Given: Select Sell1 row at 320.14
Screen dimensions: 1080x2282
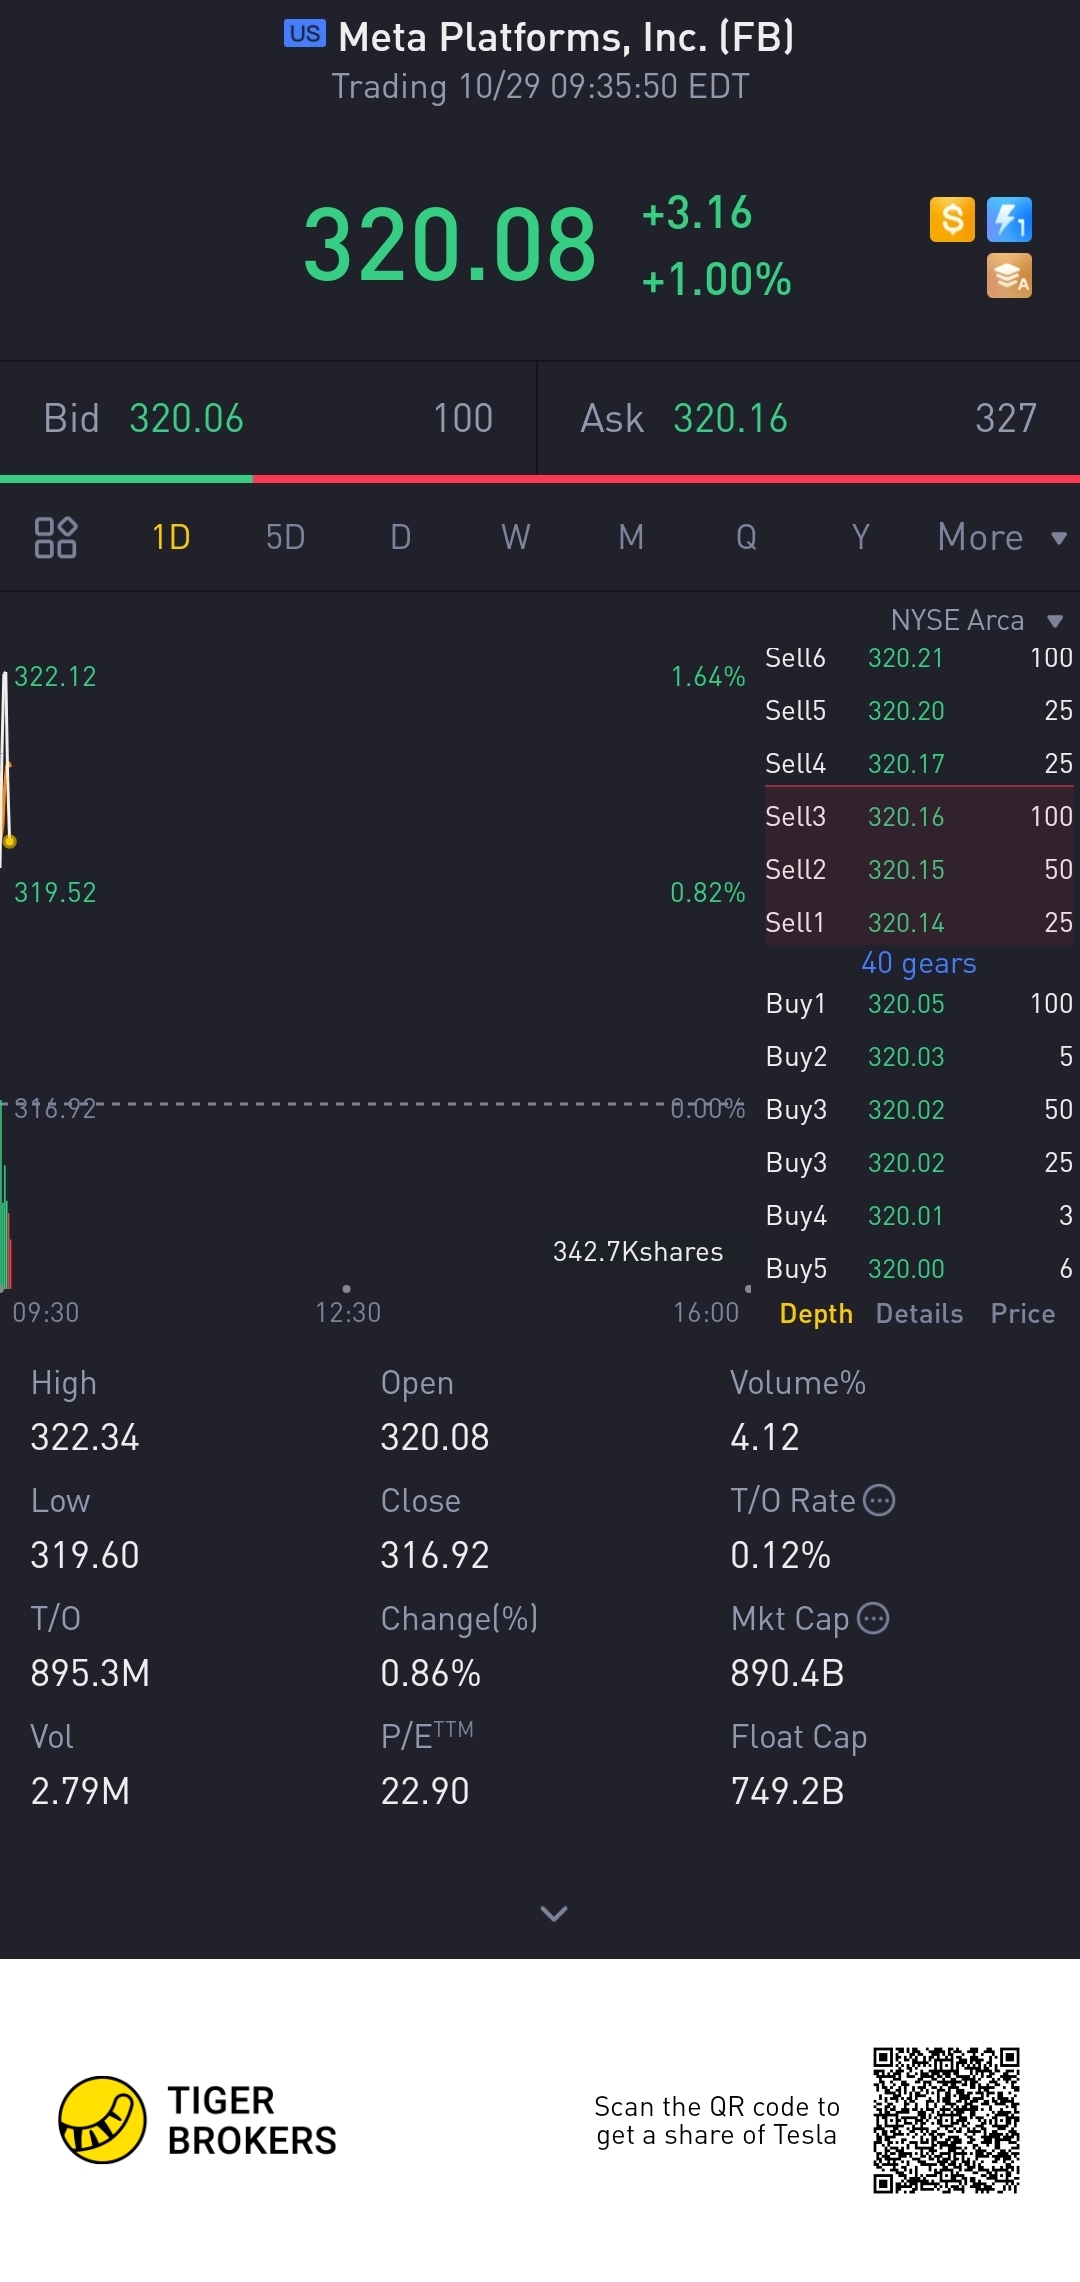Looking at the screenshot, I should pyautogui.click(x=919, y=922).
